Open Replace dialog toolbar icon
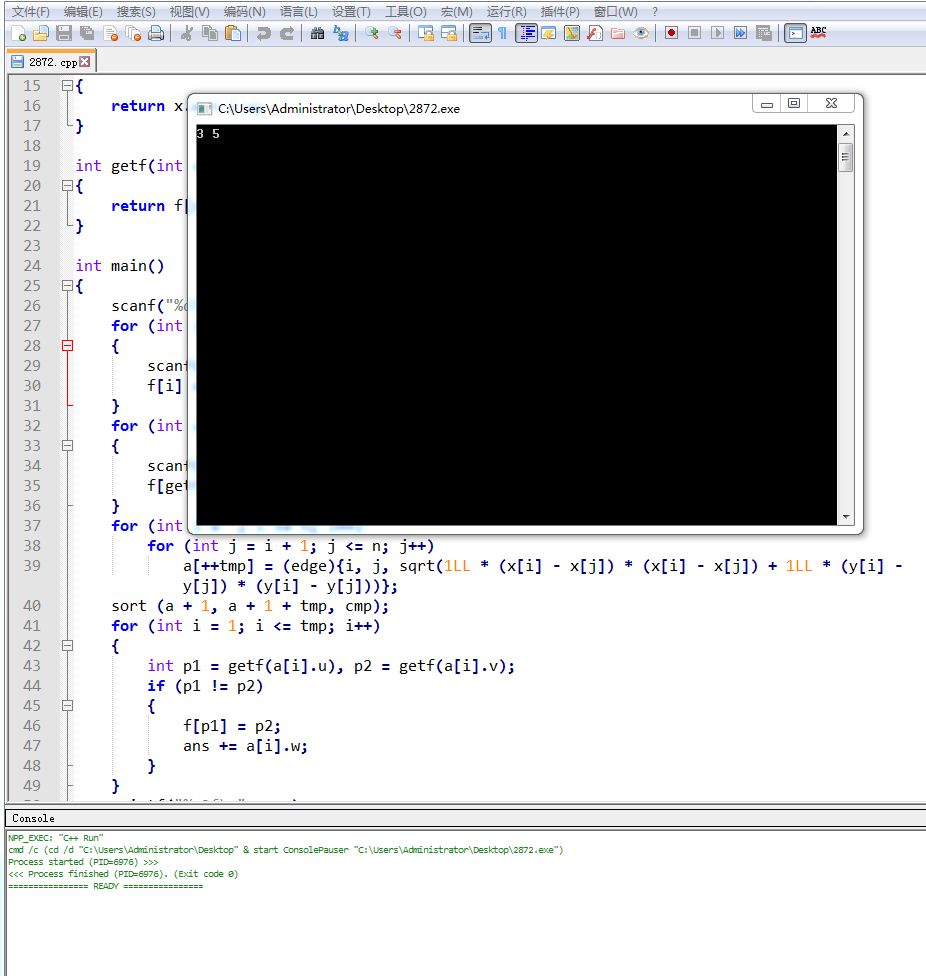Image resolution: width=926 pixels, height=976 pixels. (x=340, y=33)
